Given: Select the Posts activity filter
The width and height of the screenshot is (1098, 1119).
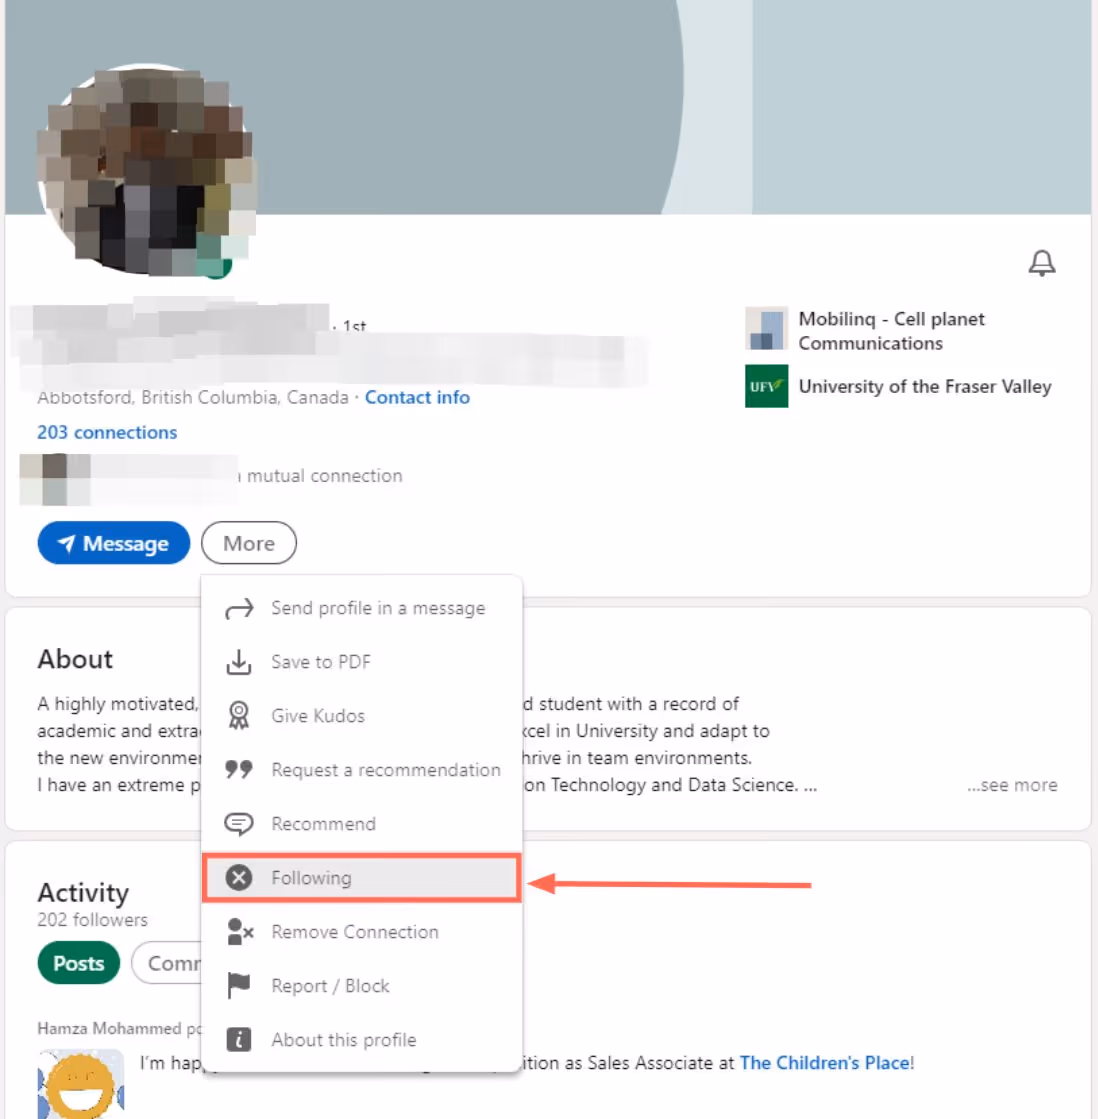Looking at the screenshot, I should [78, 963].
